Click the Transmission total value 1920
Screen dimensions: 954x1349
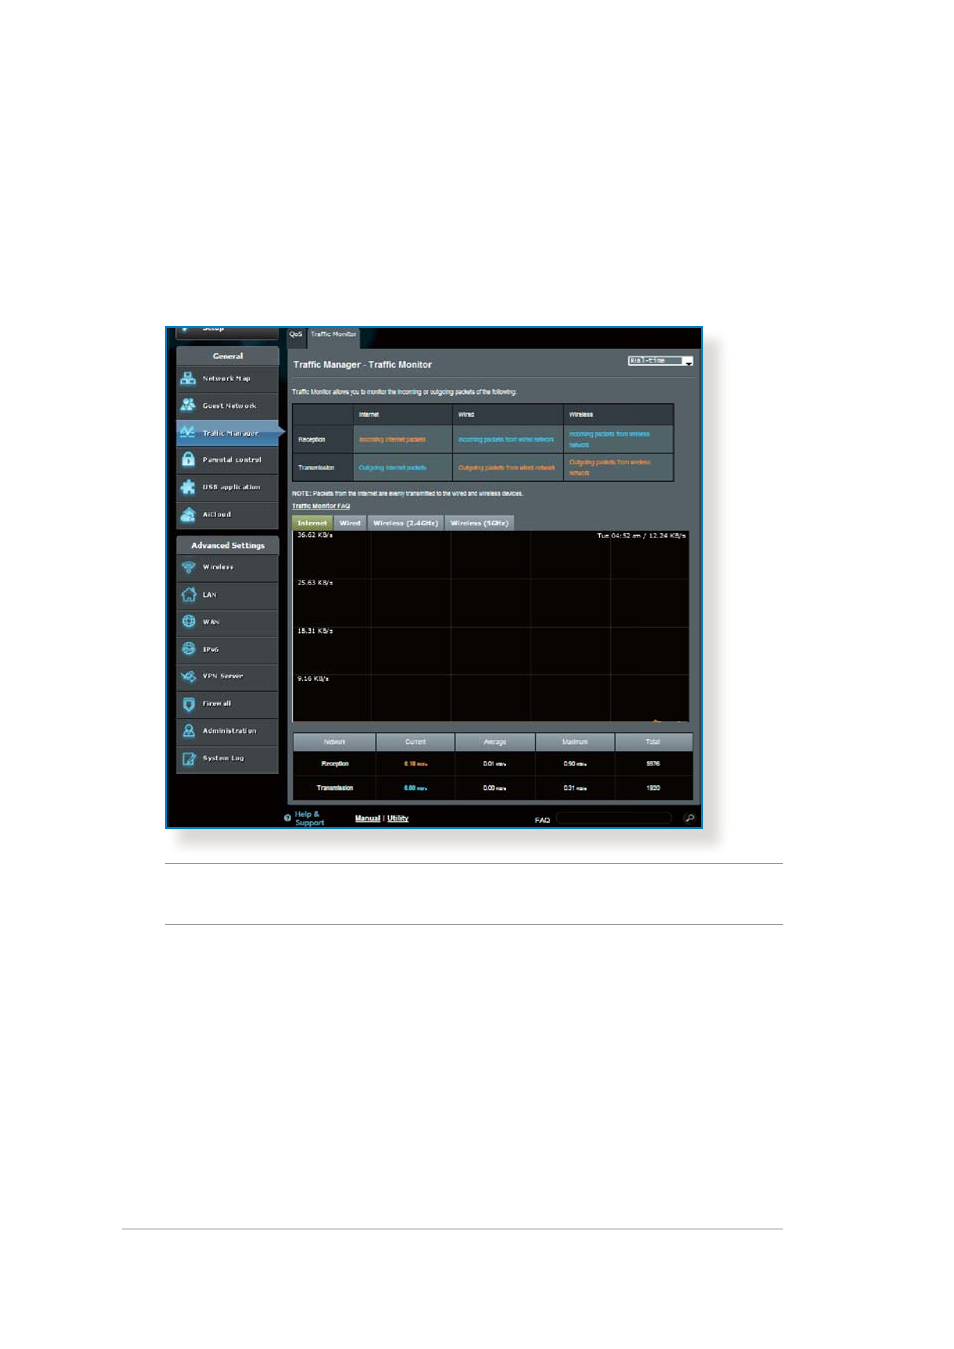coord(653,787)
